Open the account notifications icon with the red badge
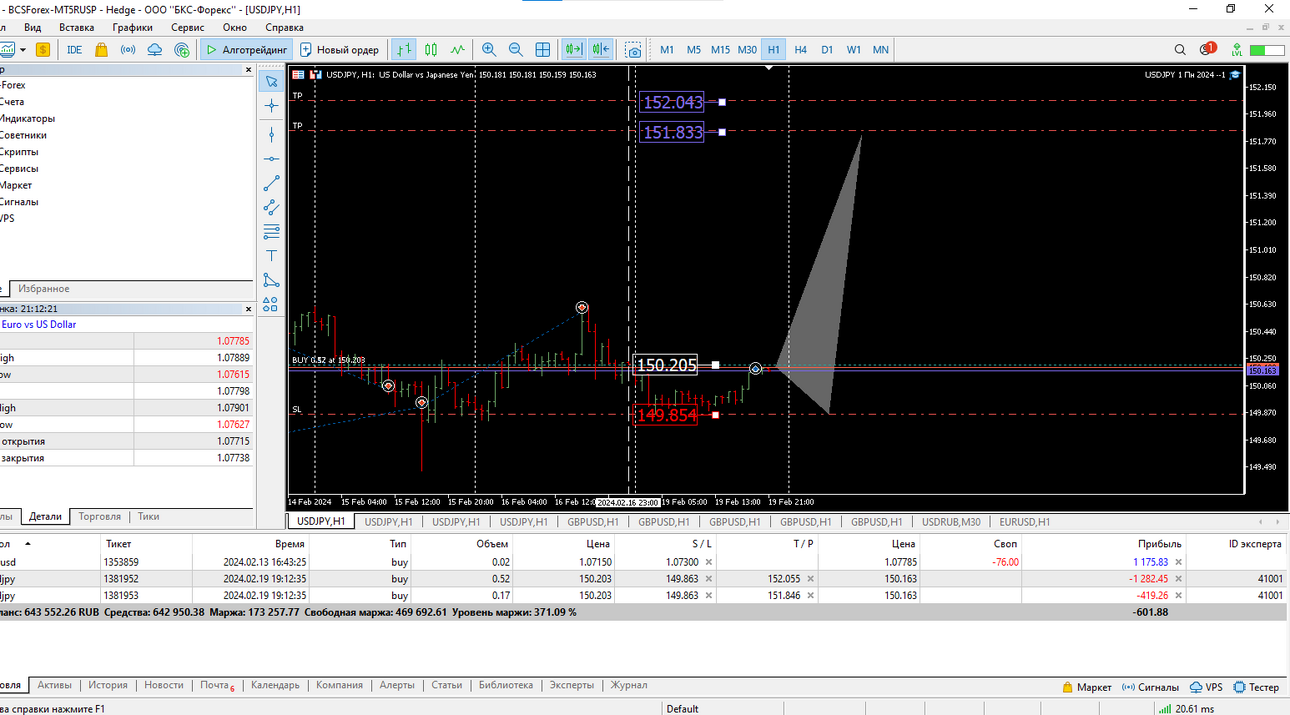 click(1208, 49)
